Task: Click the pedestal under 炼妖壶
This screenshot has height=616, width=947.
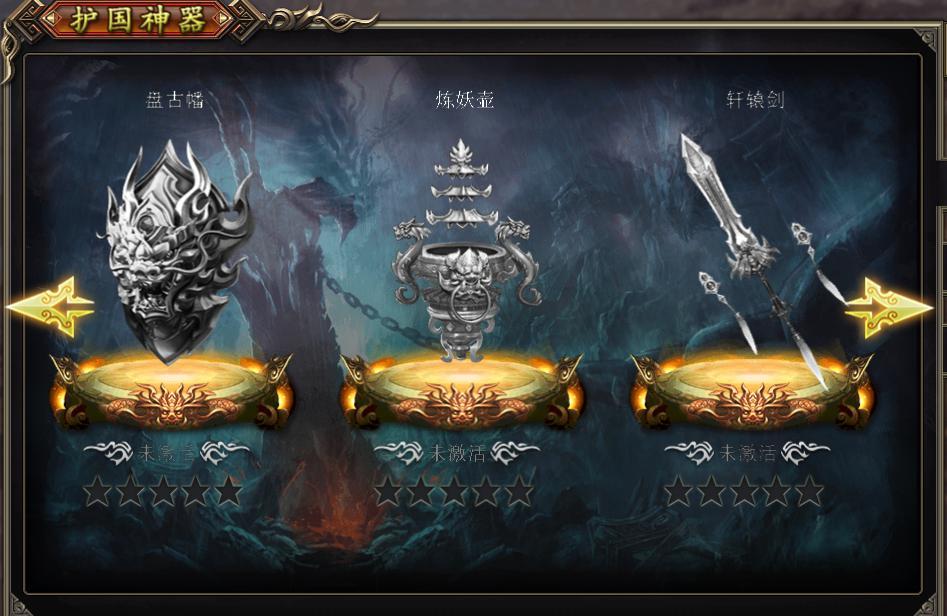Action: pos(462,391)
